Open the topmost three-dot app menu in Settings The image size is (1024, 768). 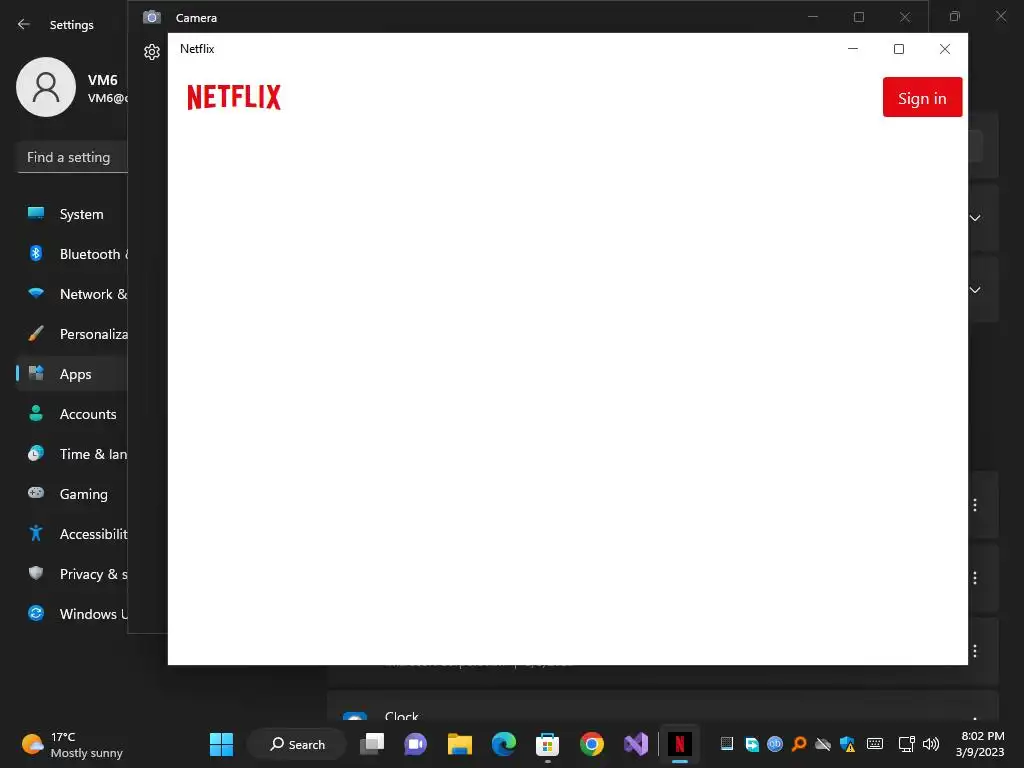point(975,505)
